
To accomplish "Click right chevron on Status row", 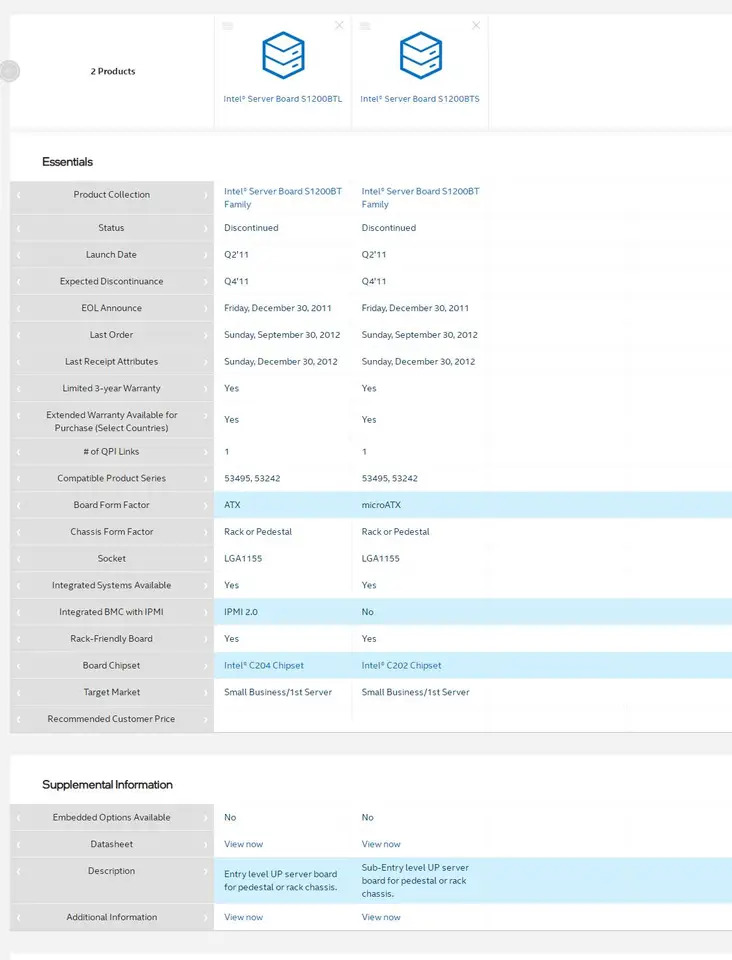I will tap(206, 228).
